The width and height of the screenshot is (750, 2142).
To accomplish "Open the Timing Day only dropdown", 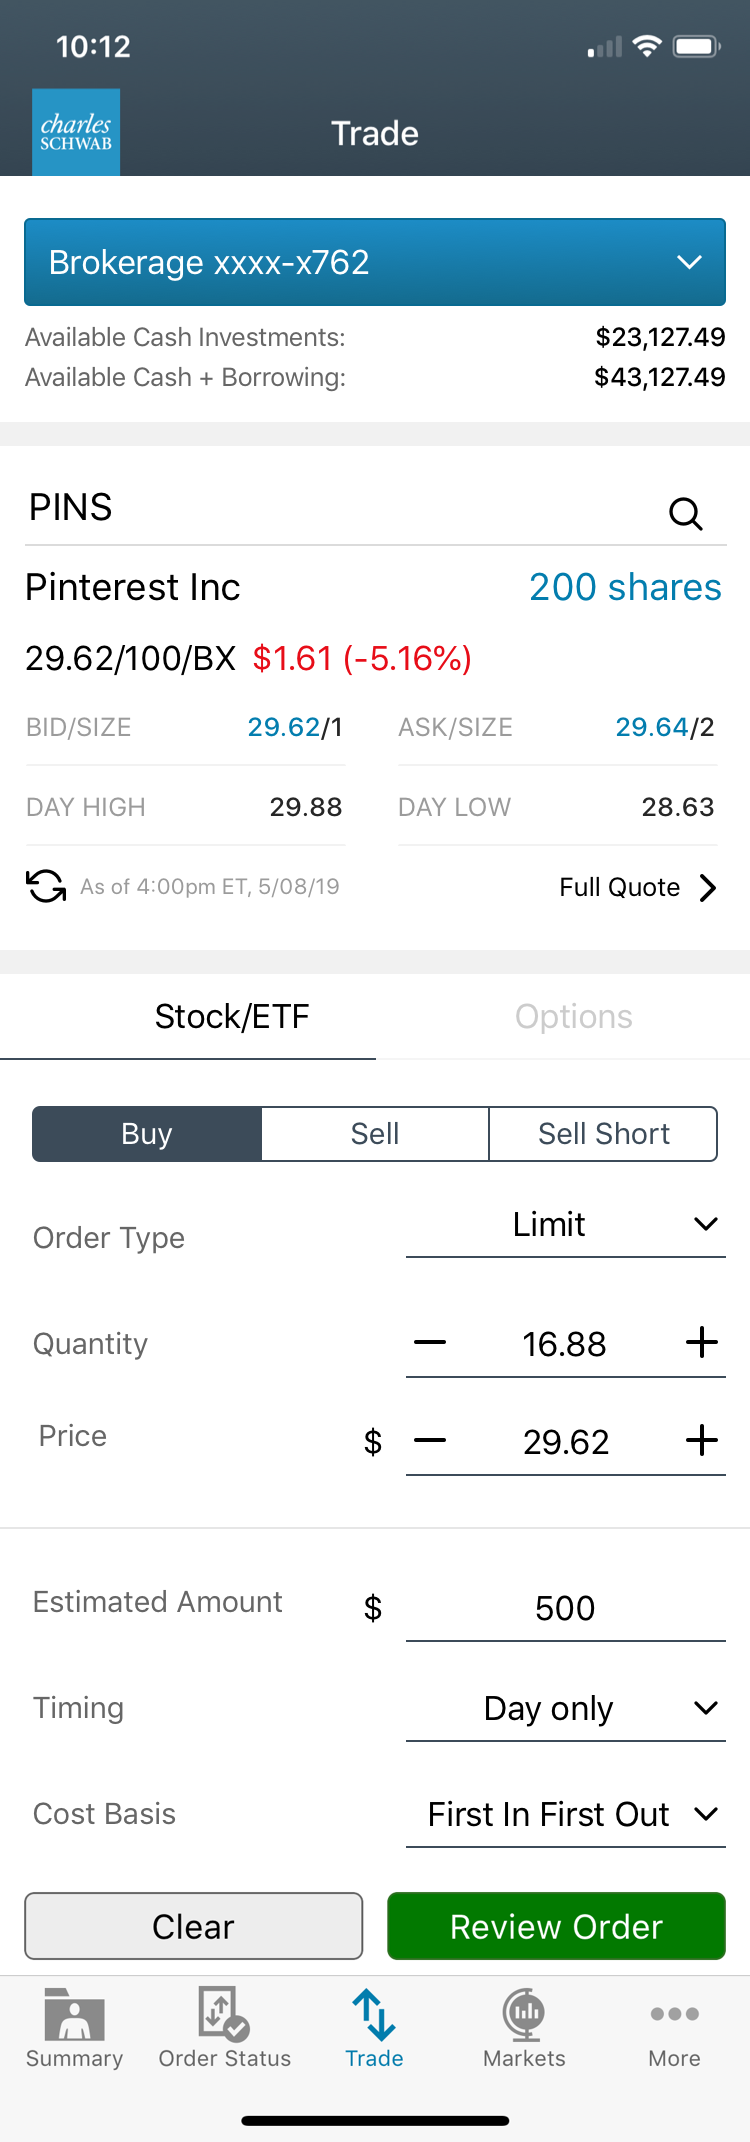I will (565, 1709).
